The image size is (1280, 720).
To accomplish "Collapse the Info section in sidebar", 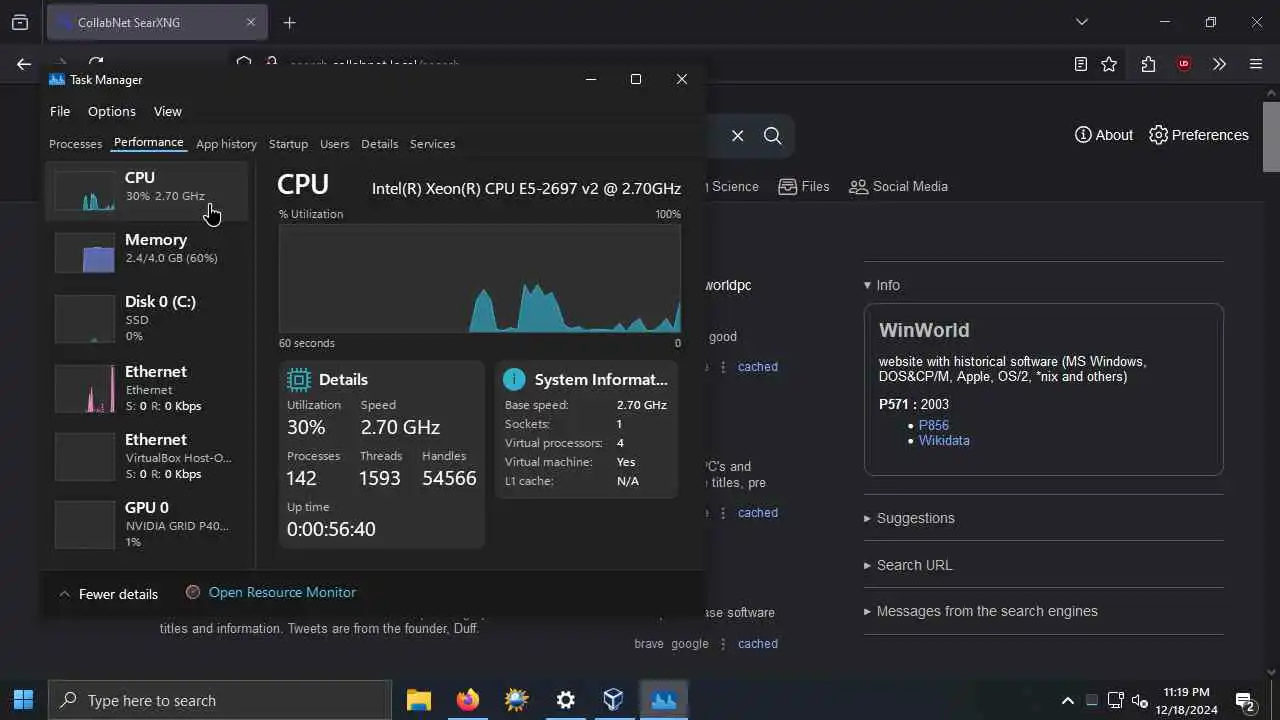I will 882,285.
